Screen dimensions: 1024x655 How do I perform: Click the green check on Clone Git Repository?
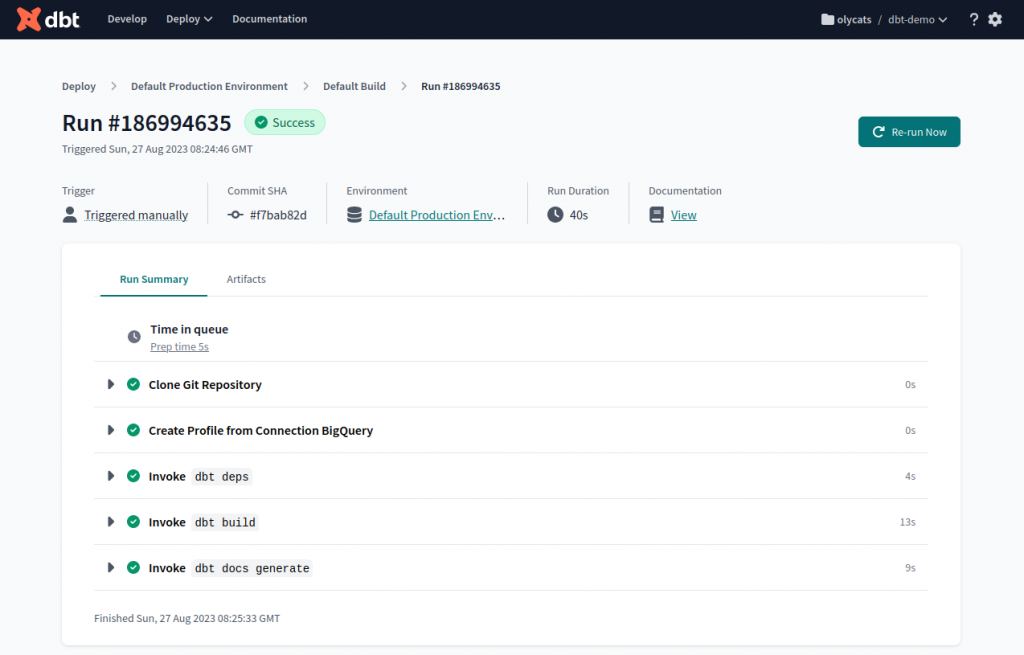click(133, 384)
